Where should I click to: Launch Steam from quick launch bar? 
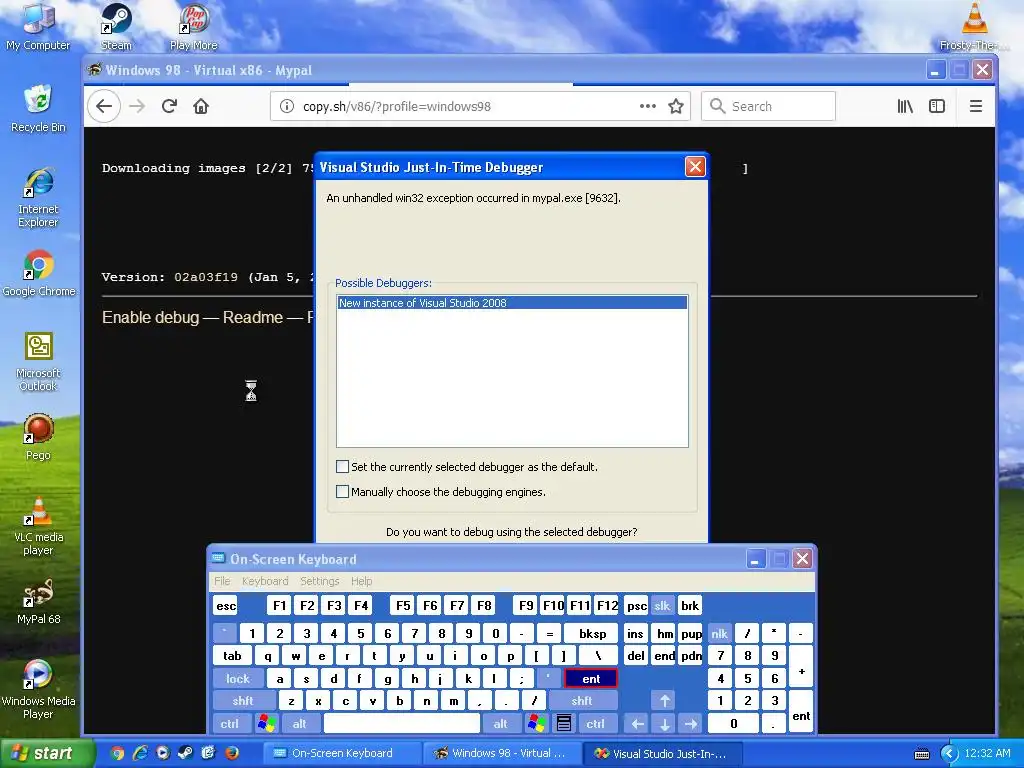pos(185,753)
